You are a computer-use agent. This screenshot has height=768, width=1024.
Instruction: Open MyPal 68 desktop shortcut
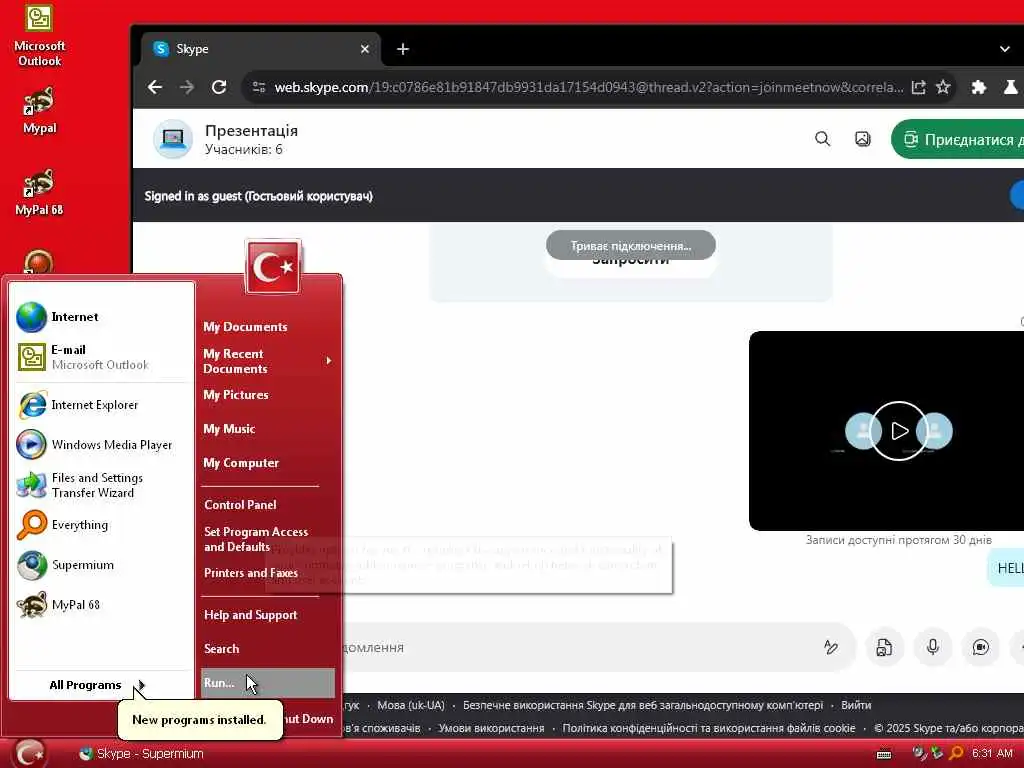(39, 193)
